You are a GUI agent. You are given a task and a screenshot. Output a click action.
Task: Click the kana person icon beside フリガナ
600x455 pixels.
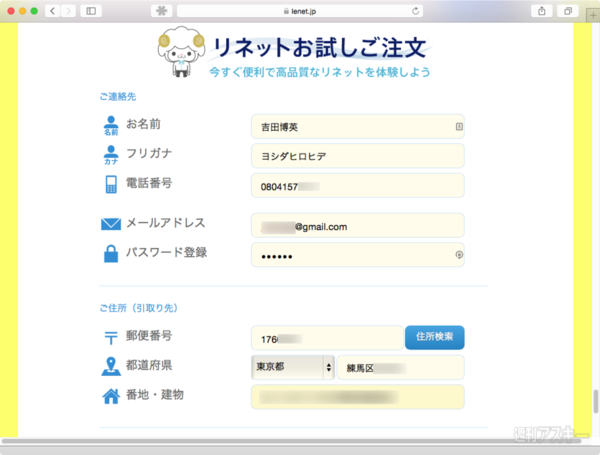(x=111, y=155)
